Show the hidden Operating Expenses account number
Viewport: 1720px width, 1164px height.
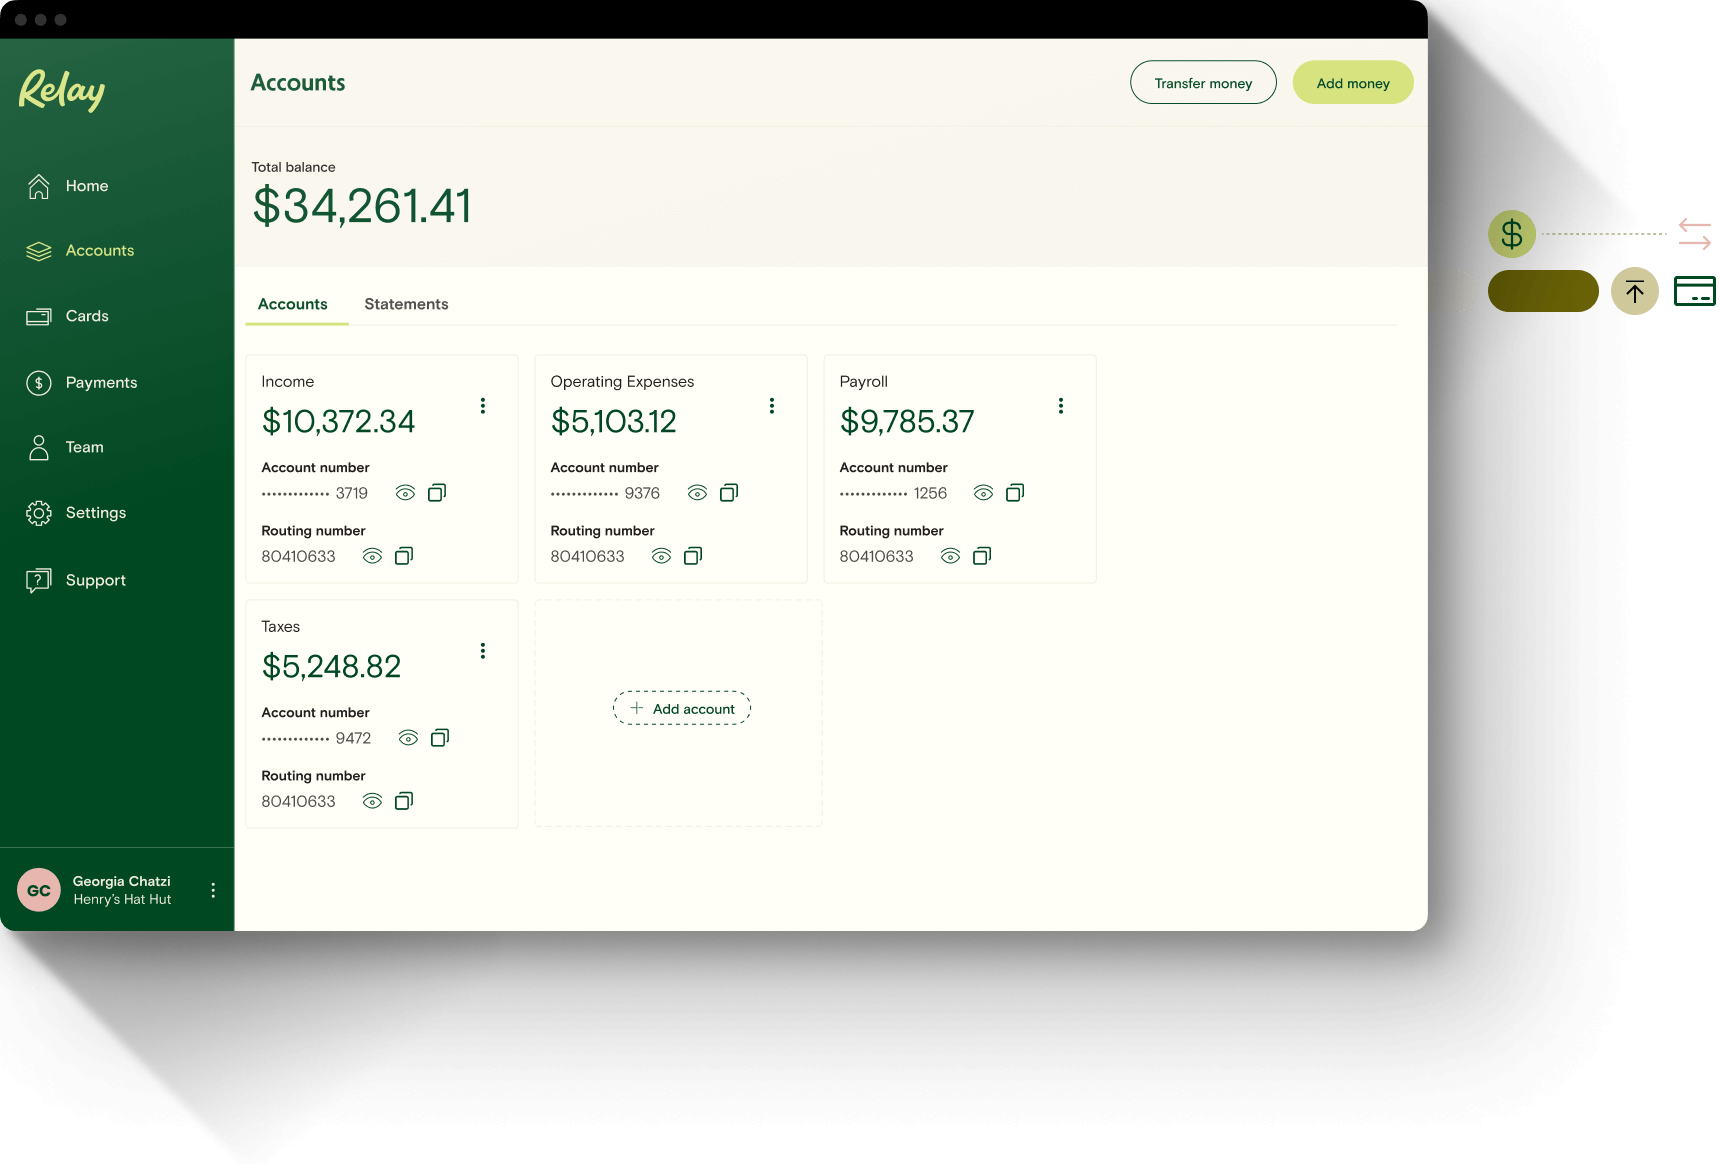point(697,492)
